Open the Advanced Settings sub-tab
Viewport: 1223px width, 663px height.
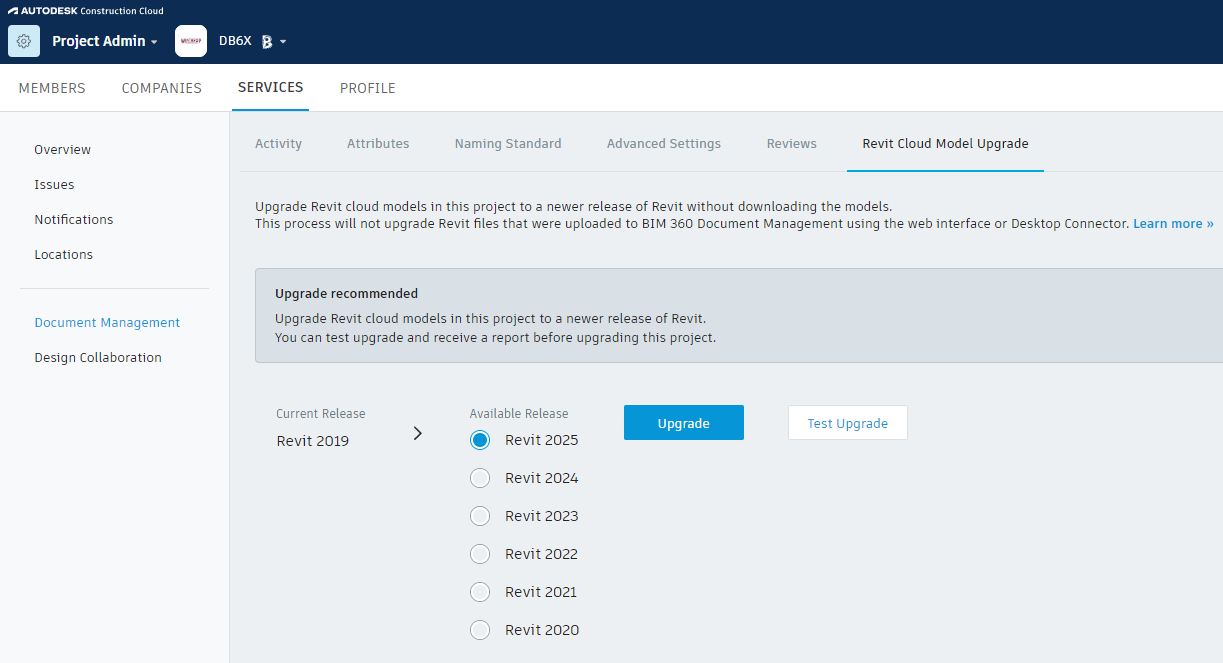tap(664, 144)
